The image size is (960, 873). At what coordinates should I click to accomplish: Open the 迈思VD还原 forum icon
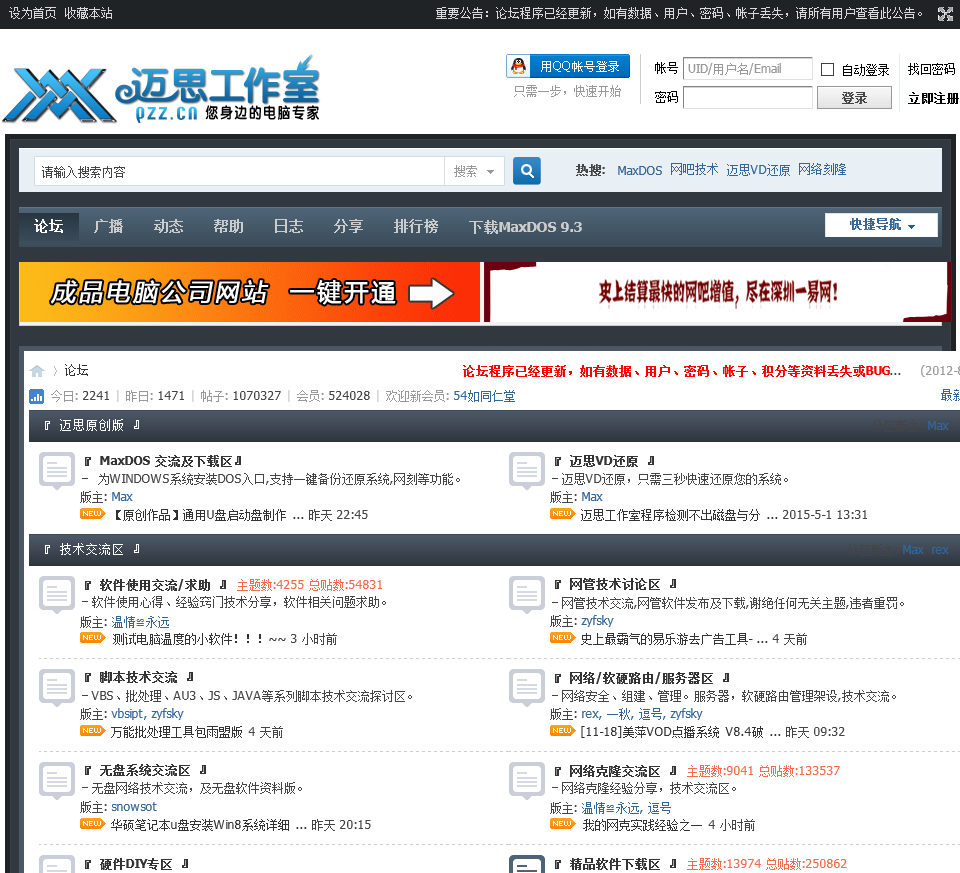(x=527, y=470)
